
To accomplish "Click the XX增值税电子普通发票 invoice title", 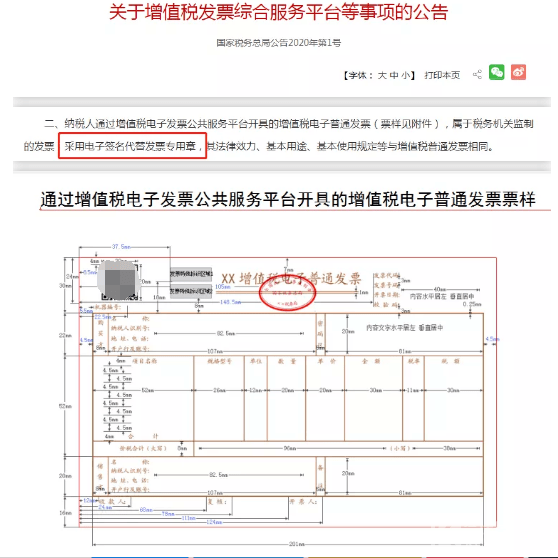I will pyautogui.click(x=291, y=279).
